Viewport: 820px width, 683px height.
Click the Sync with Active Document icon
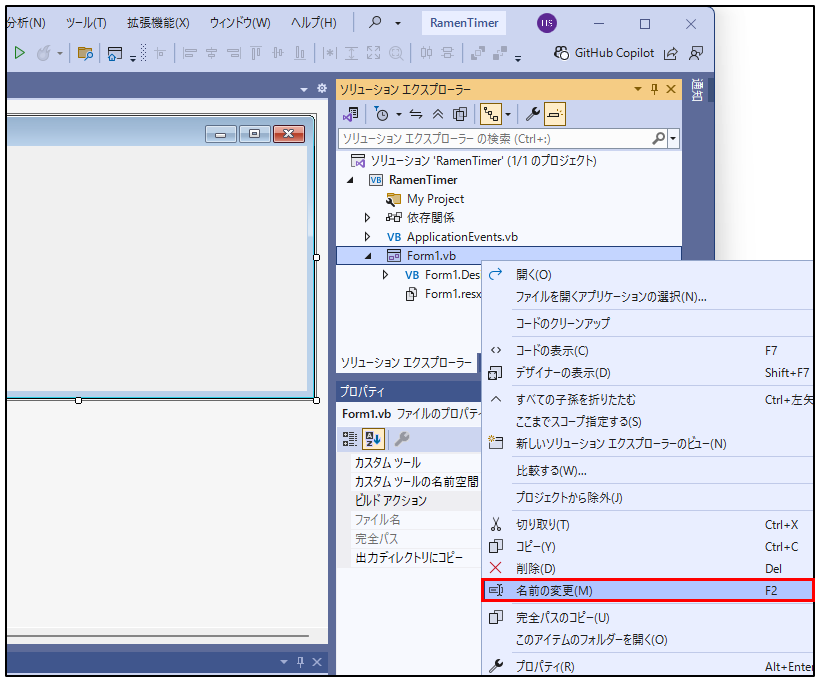coord(416,114)
